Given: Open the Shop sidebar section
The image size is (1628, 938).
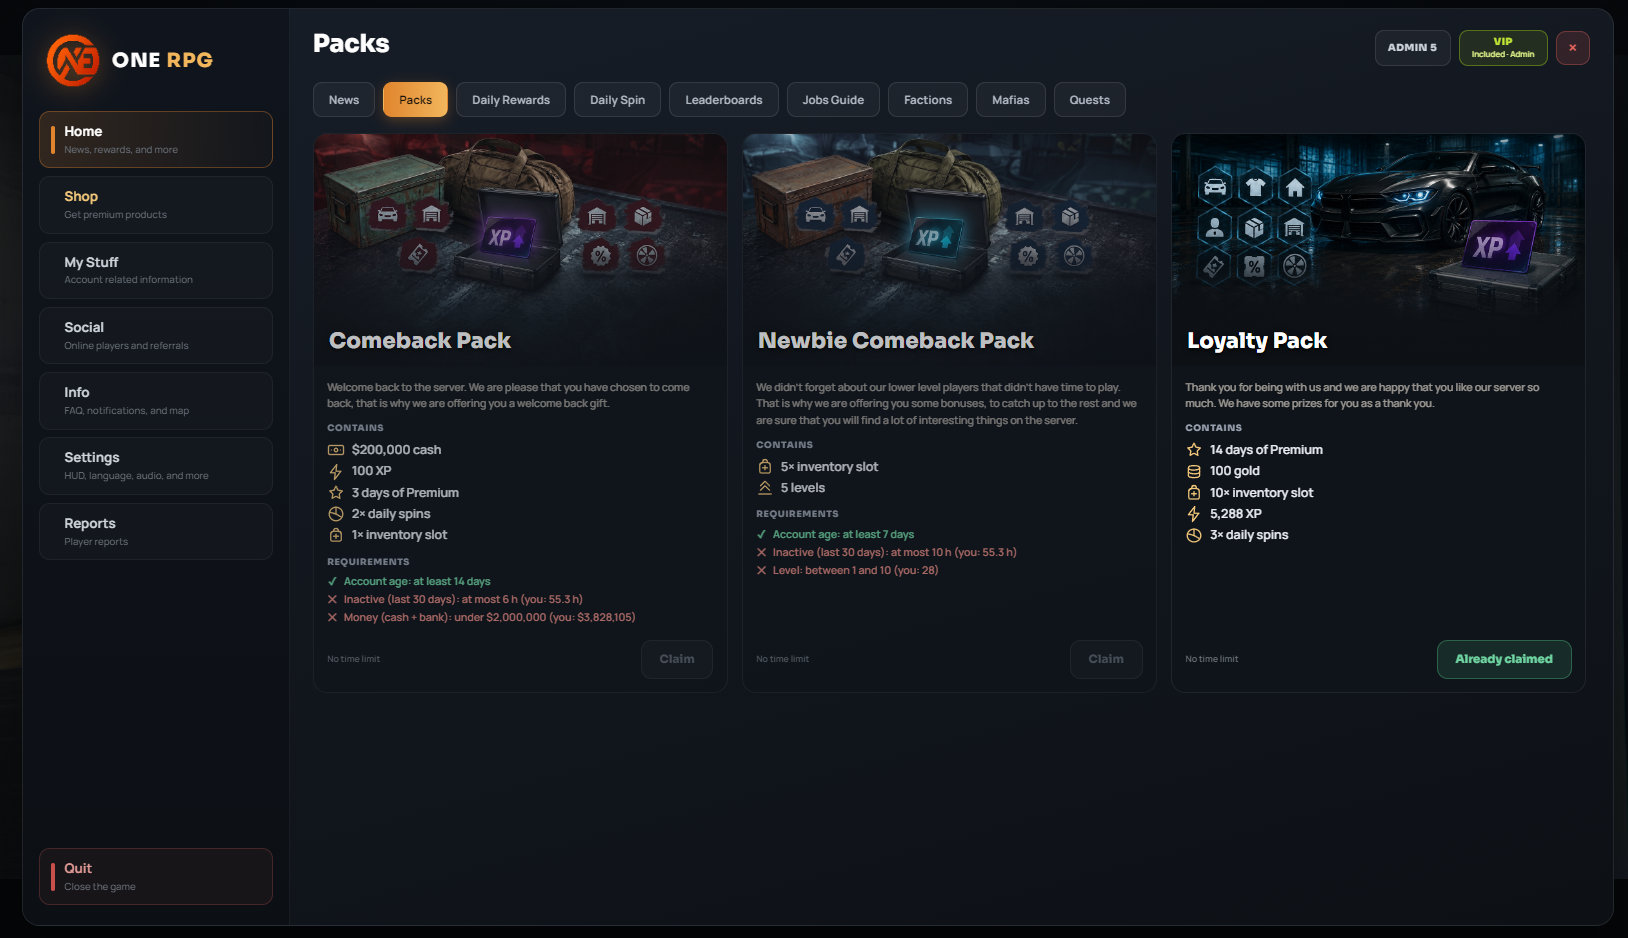Looking at the screenshot, I should click(x=156, y=205).
